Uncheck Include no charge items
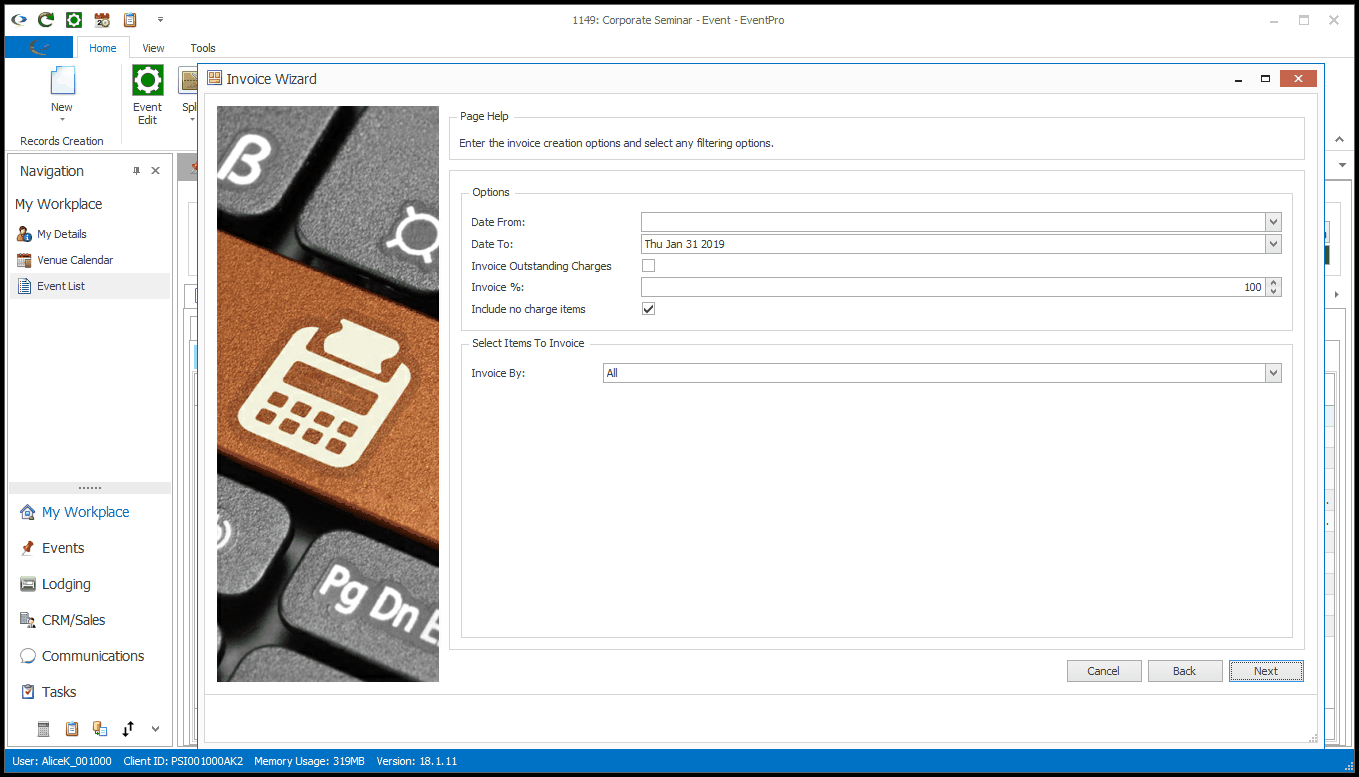This screenshot has width=1359, height=777. click(x=648, y=309)
